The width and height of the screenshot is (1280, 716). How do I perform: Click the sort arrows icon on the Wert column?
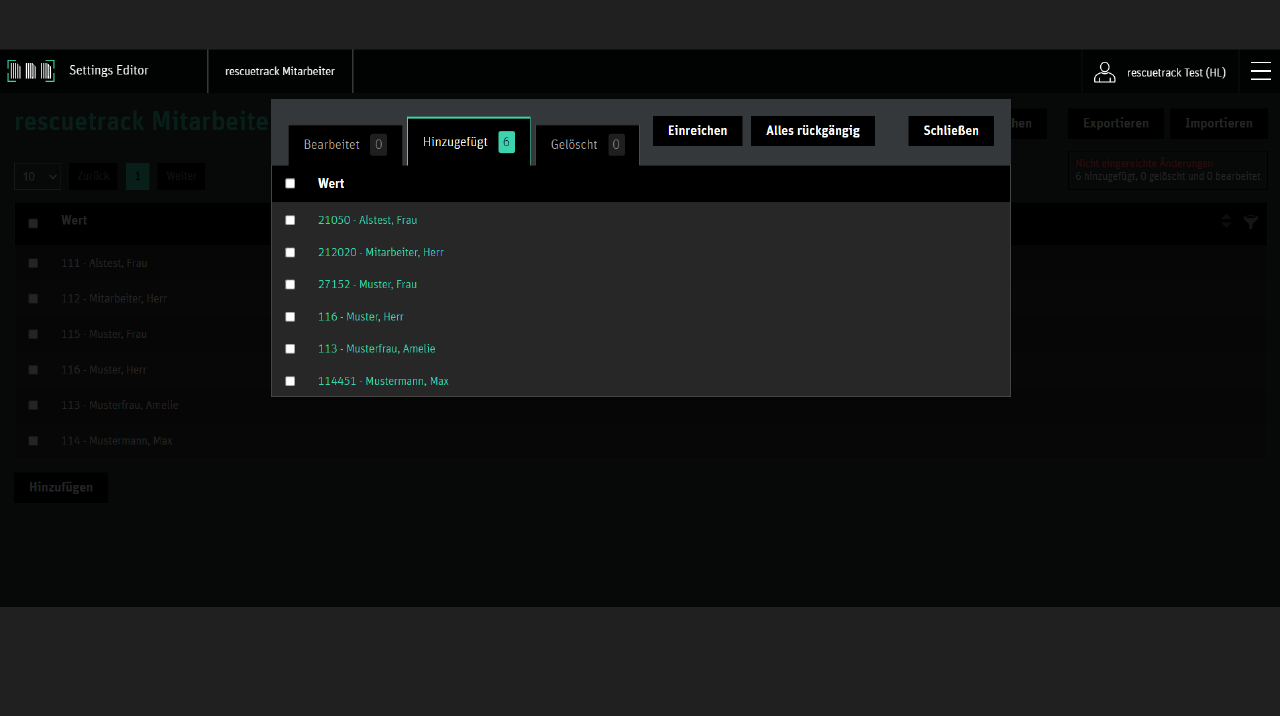(x=1226, y=221)
